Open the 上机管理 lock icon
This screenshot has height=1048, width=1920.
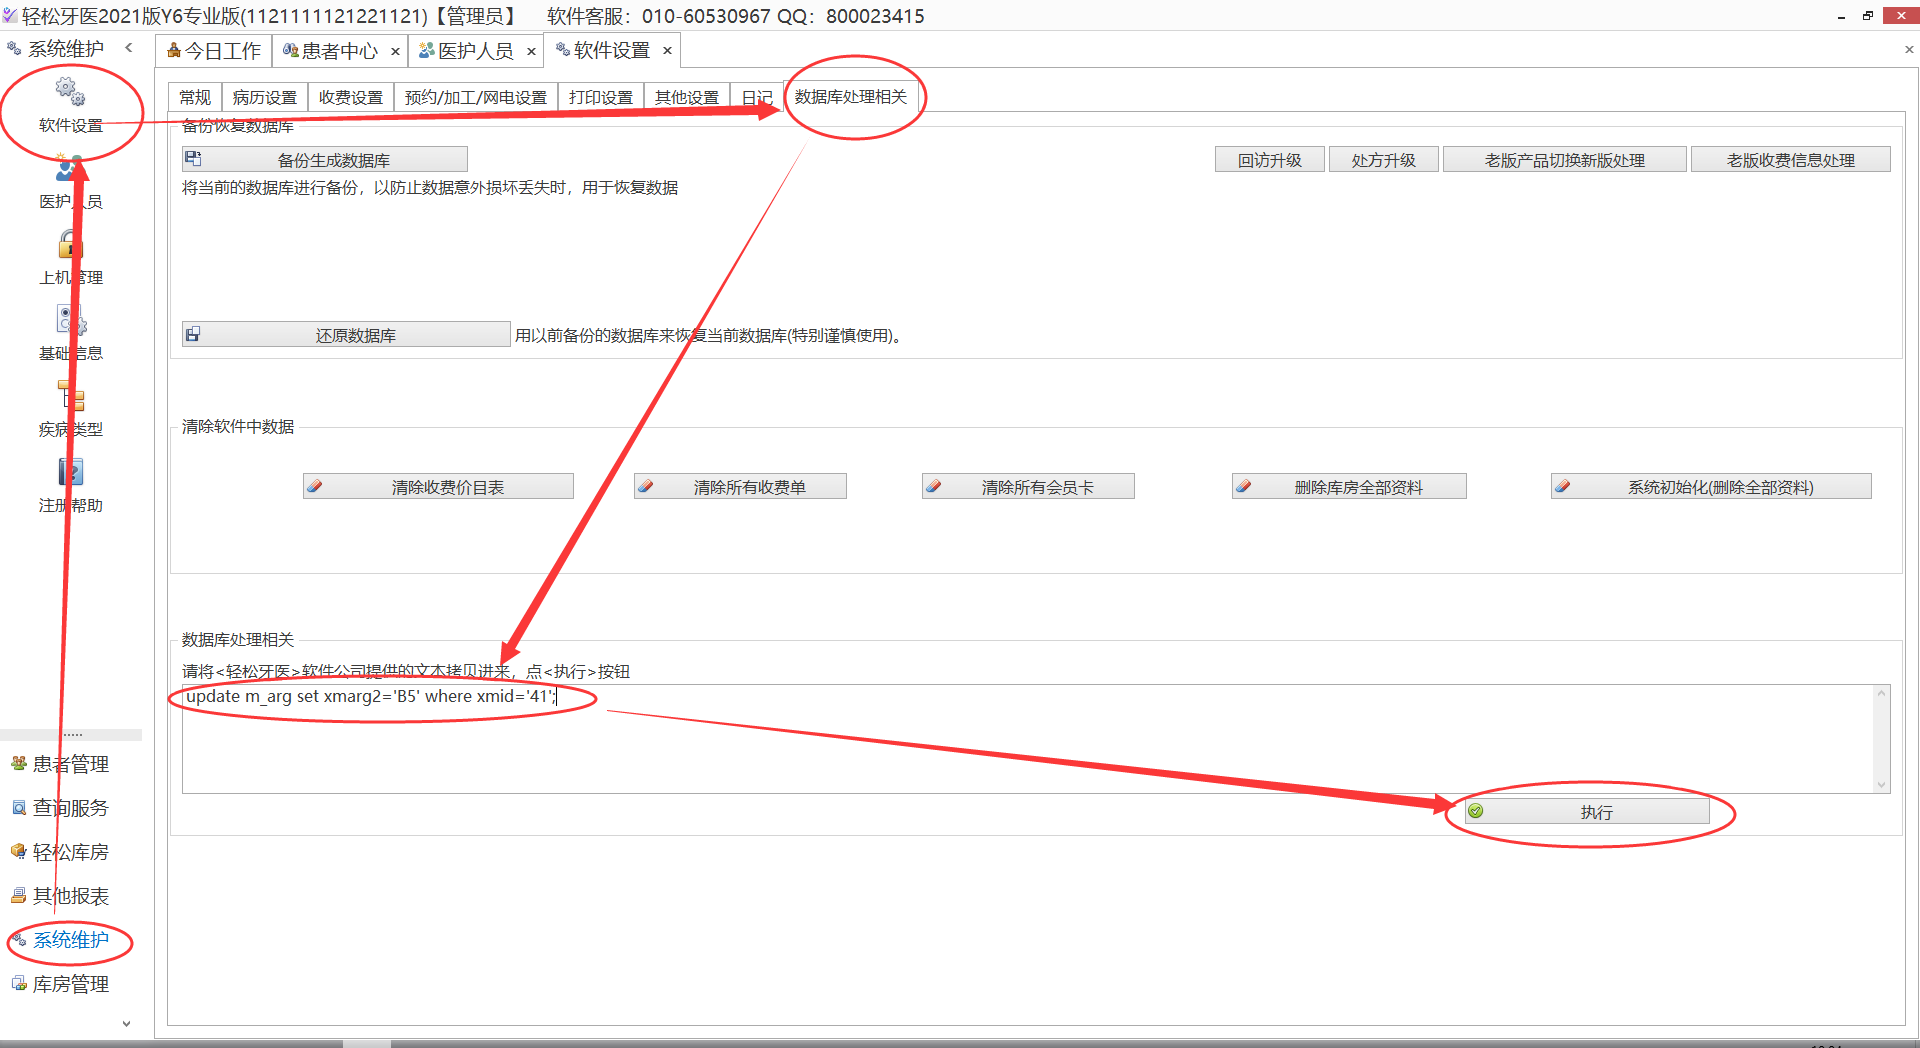pyautogui.click(x=70, y=244)
